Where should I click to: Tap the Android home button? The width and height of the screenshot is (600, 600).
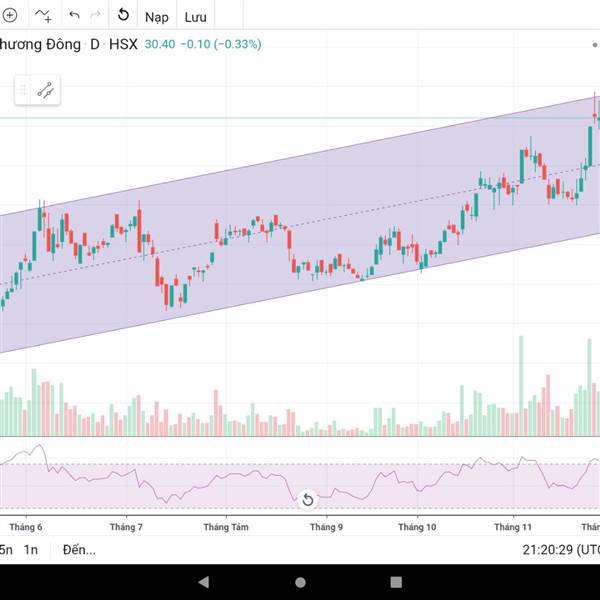(300, 582)
